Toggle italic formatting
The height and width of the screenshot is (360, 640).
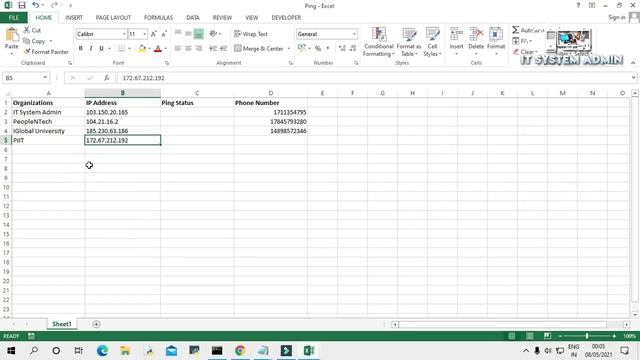click(91, 48)
